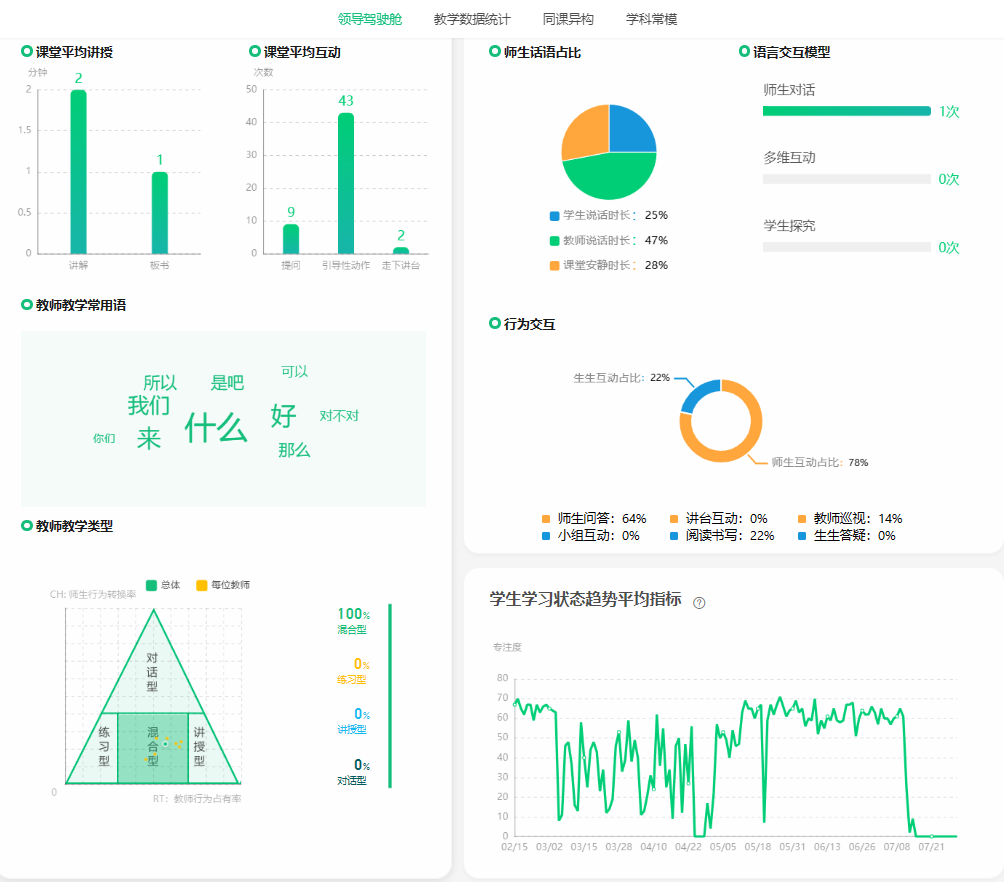1004x882 pixels.
Task: Click the 师生对话 progress bar
Action: [x=846, y=111]
